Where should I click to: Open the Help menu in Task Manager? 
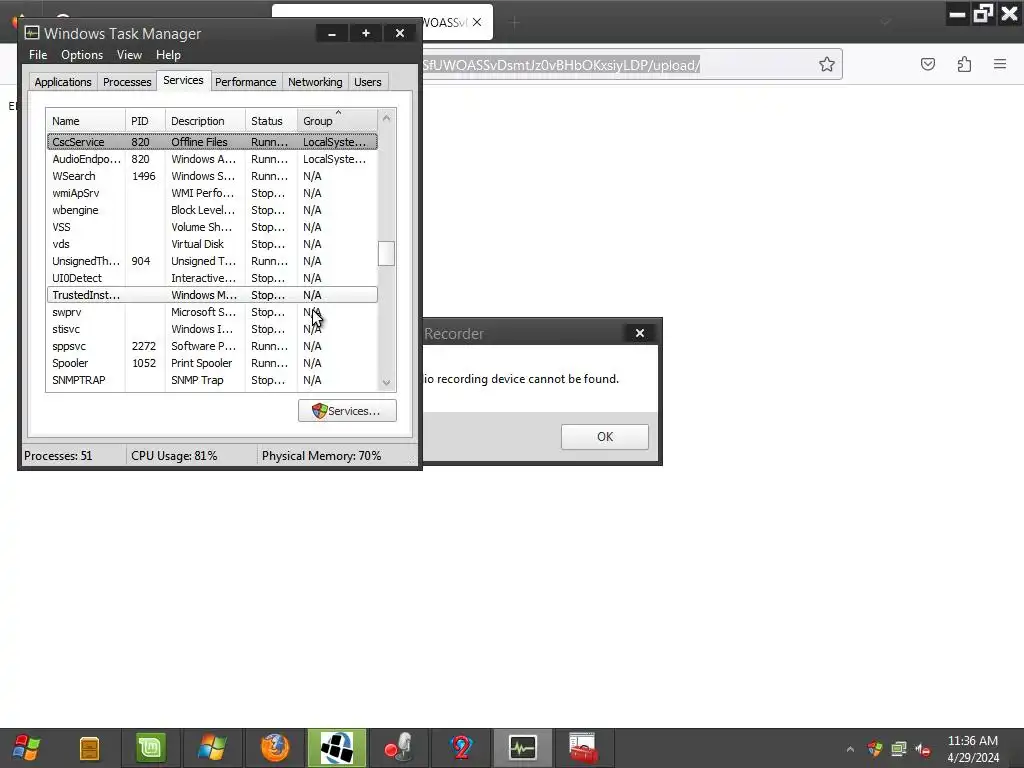(x=168, y=55)
